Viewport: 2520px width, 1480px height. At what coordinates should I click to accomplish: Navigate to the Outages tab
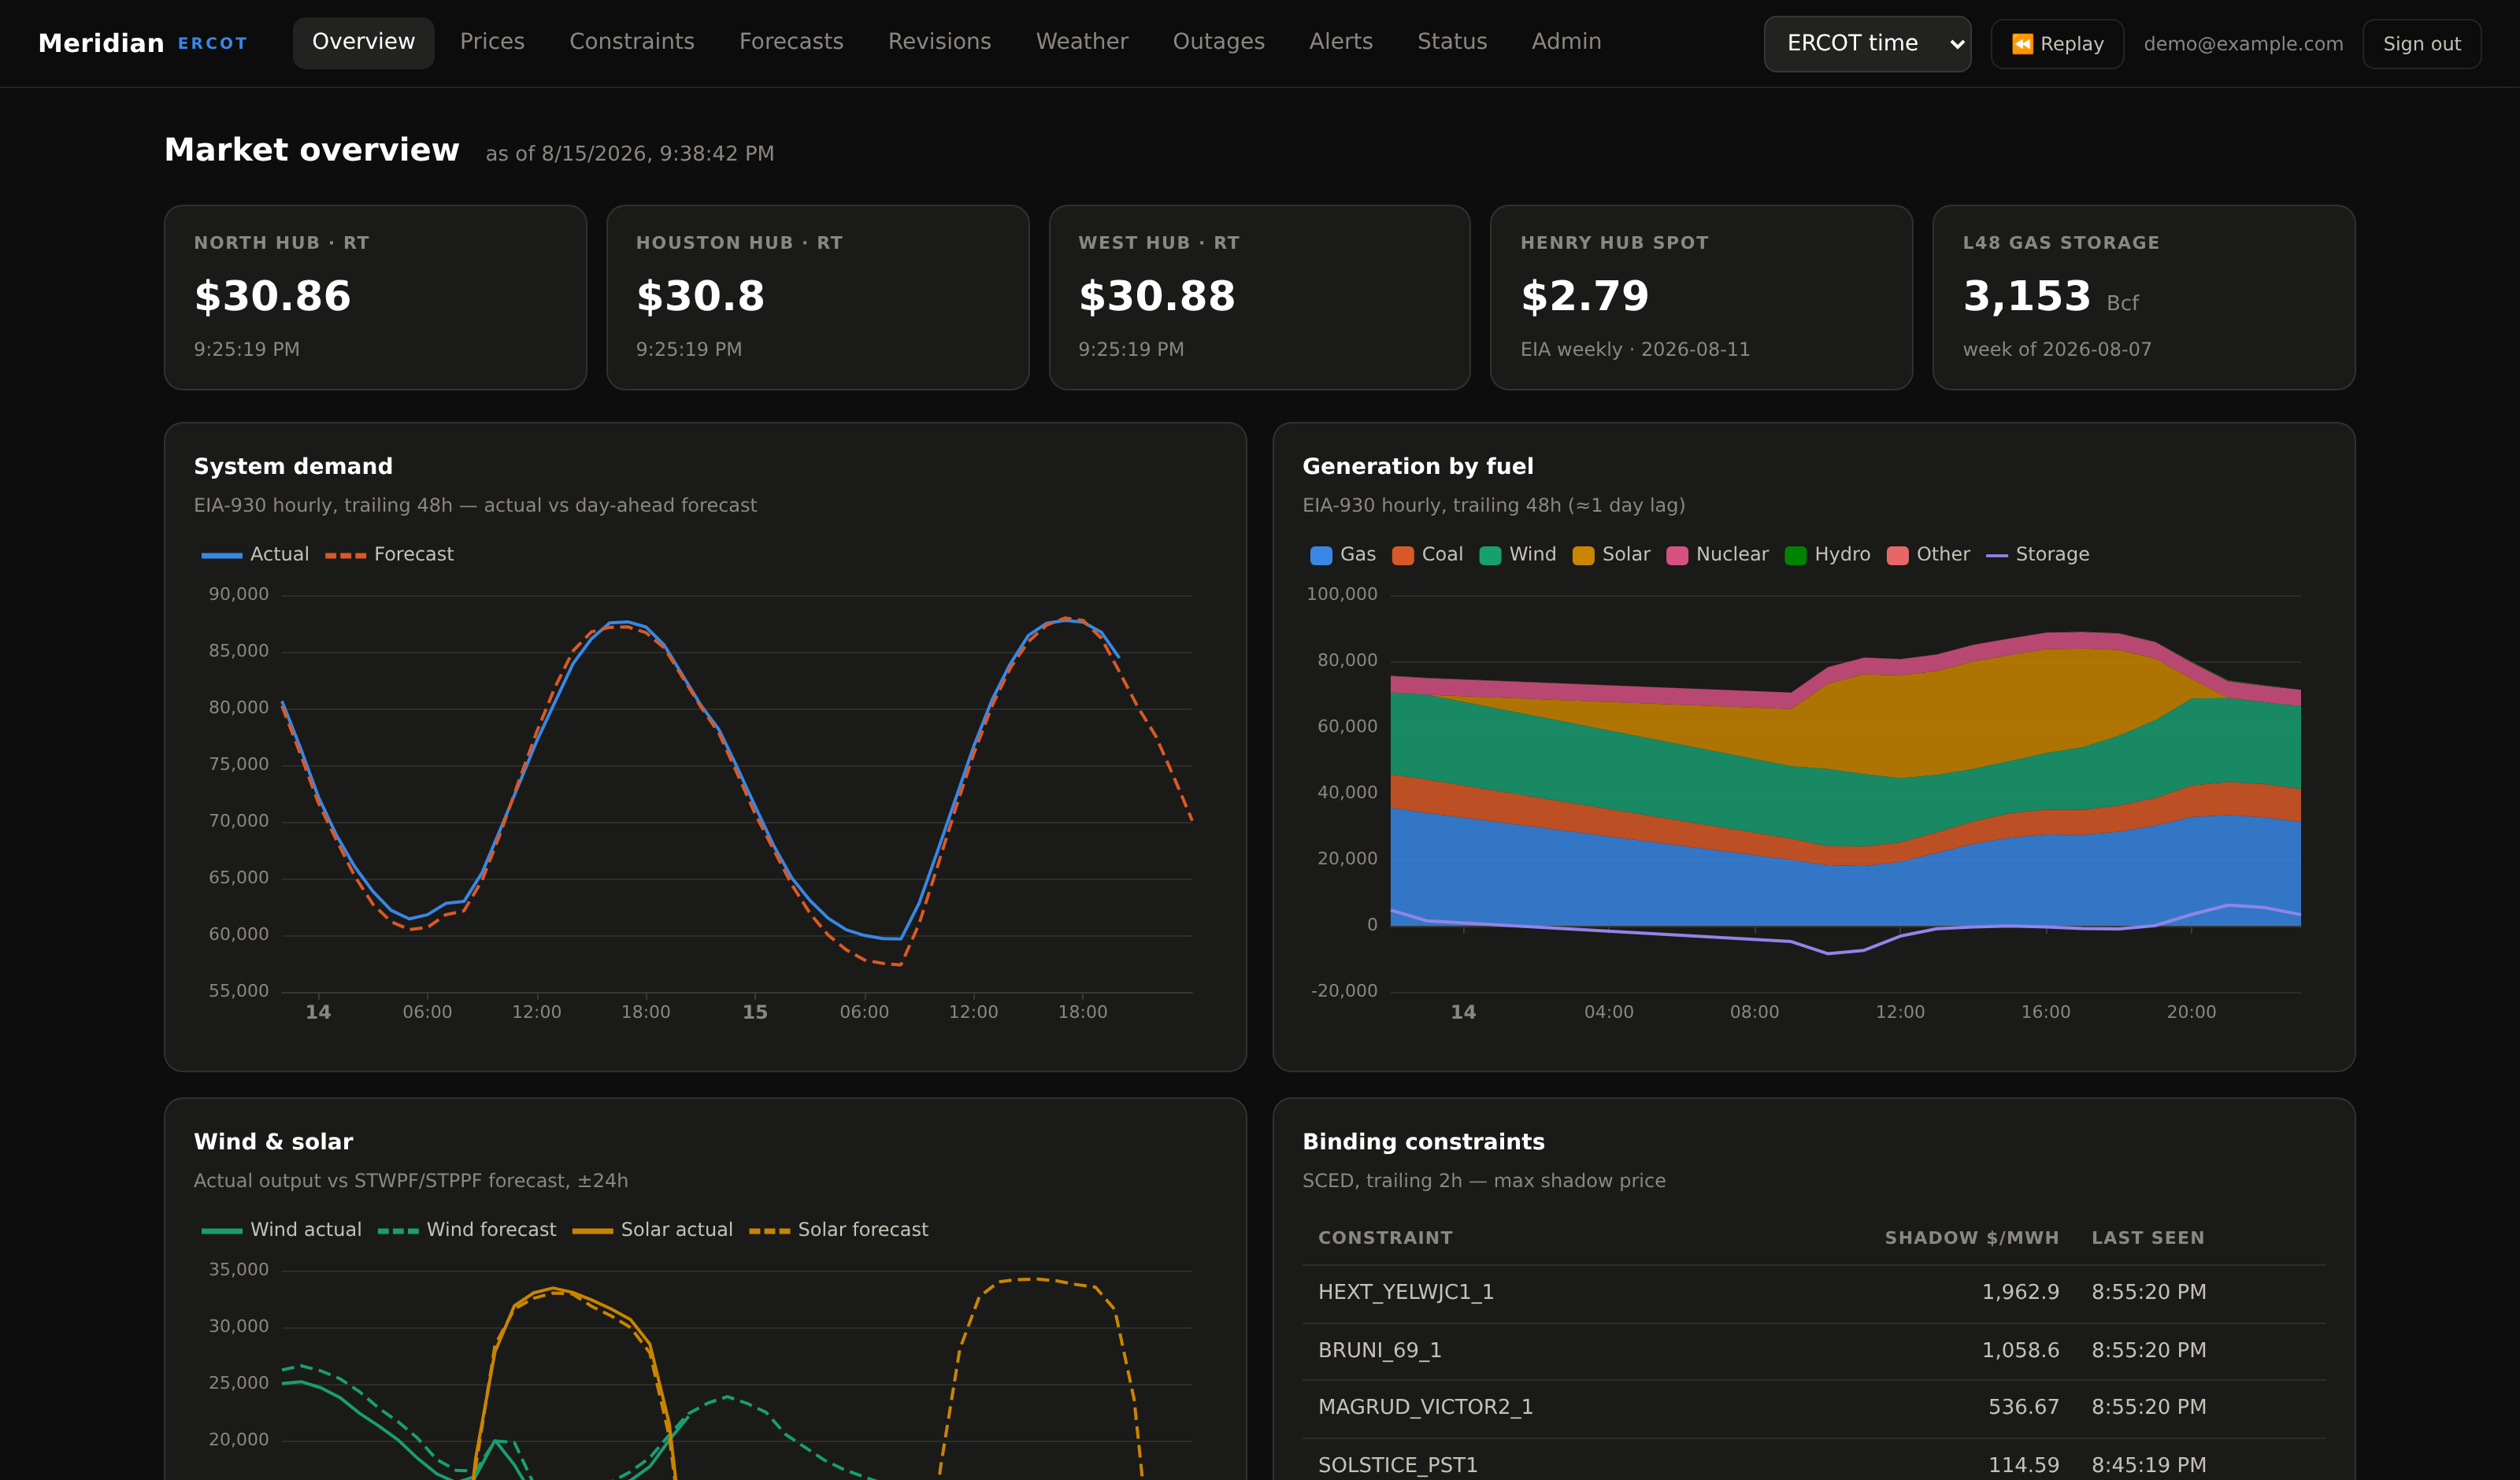point(1218,42)
